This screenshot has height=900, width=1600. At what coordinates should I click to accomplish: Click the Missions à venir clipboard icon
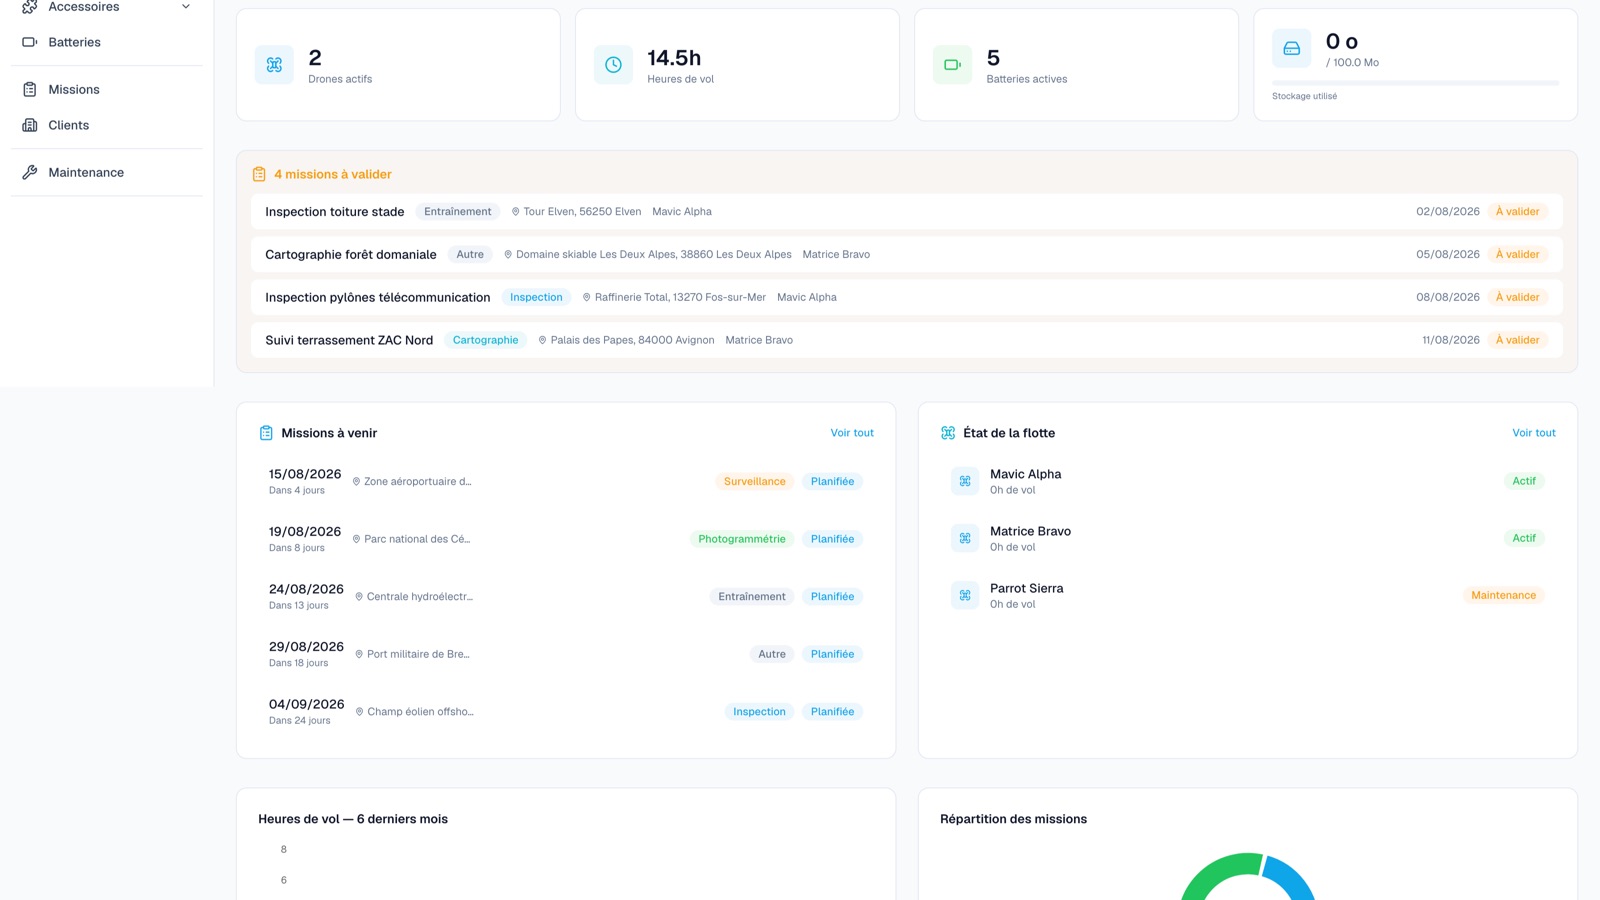(x=266, y=433)
